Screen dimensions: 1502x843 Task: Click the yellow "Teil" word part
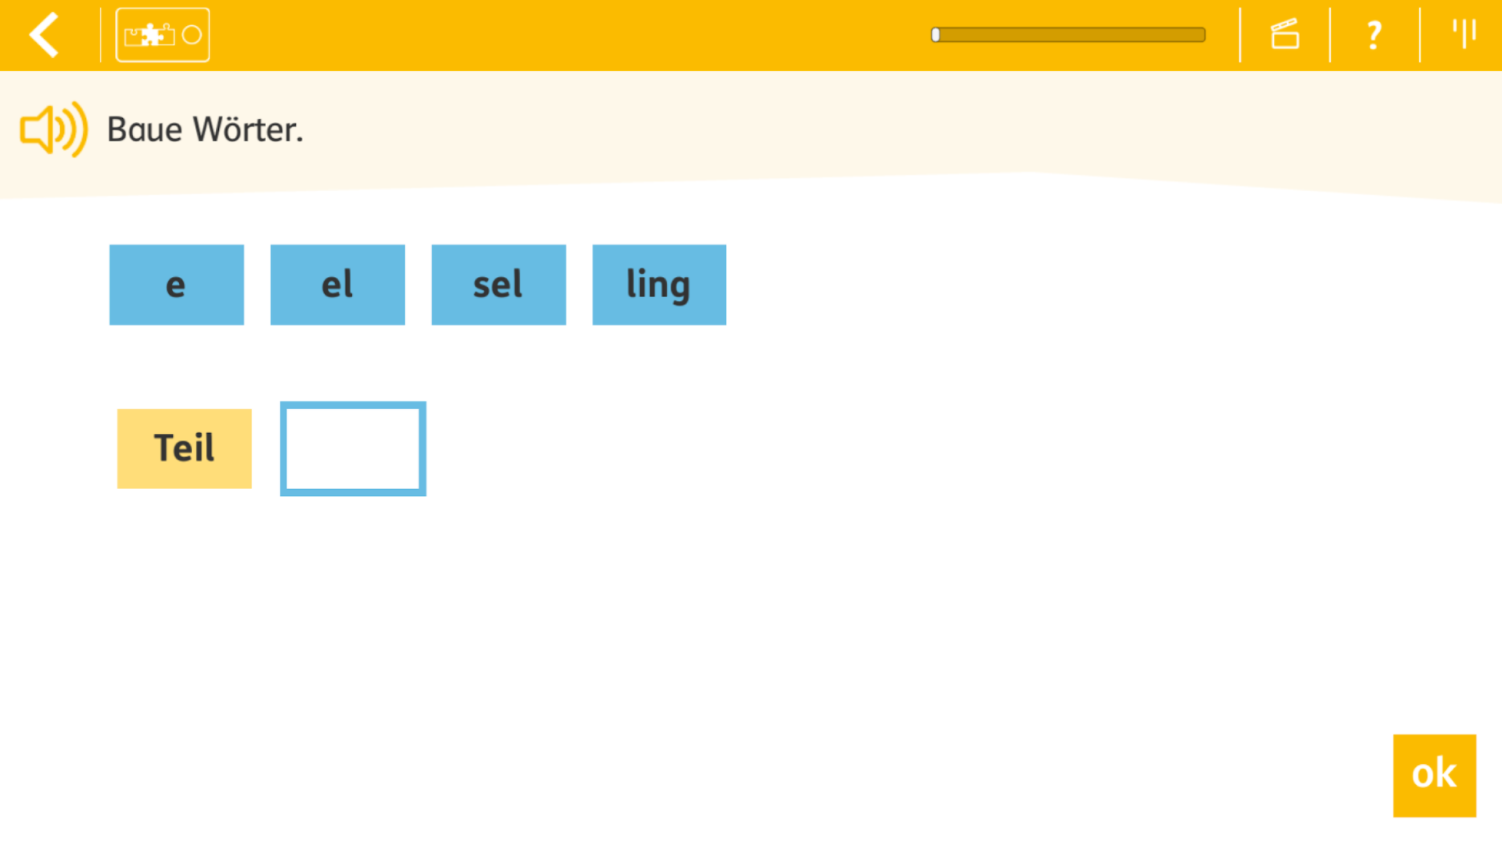(184, 448)
